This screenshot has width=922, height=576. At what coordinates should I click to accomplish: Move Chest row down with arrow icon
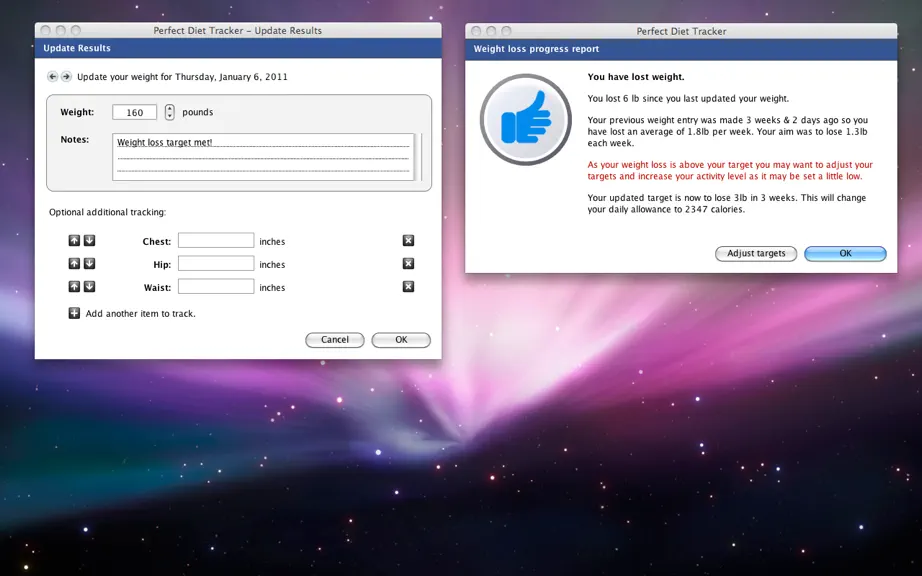(x=89, y=240)
